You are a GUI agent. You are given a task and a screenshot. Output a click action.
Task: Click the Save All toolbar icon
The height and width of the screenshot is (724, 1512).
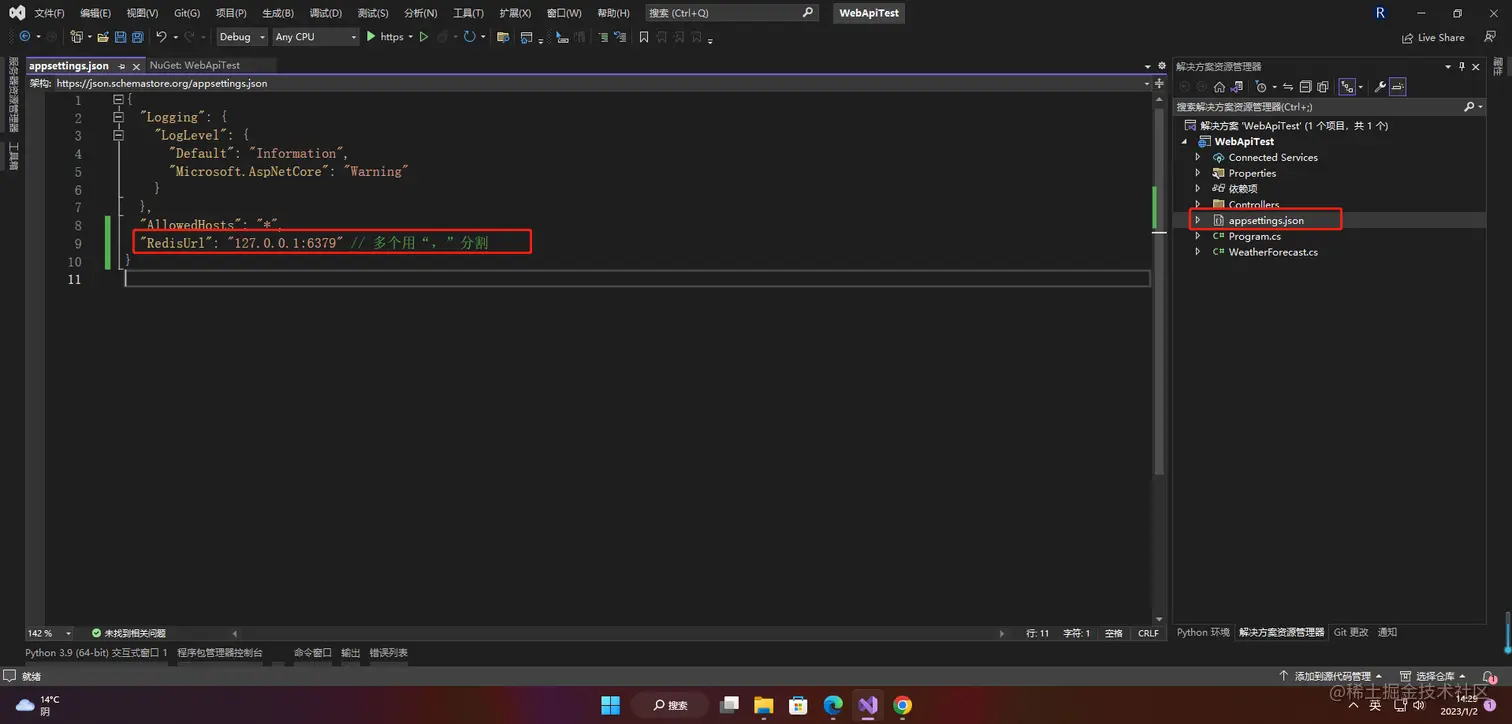click(136, 37)
